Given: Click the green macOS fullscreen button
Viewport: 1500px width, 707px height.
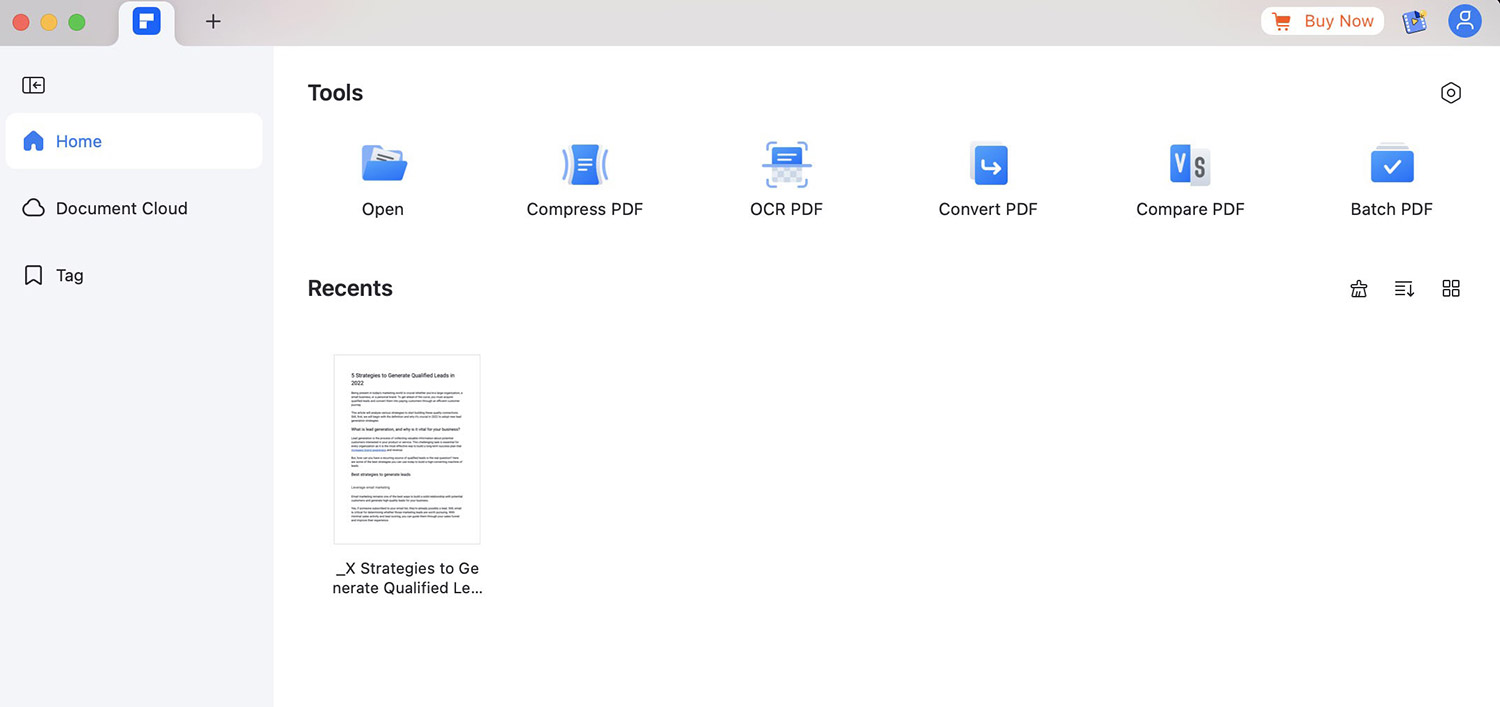Looking at the screenshot, I should tap(77, 22).
